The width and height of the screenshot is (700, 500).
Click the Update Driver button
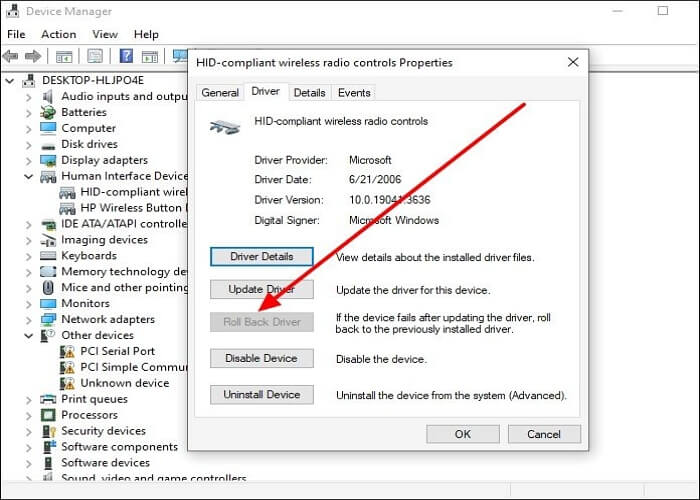click(x=262, y=289)
